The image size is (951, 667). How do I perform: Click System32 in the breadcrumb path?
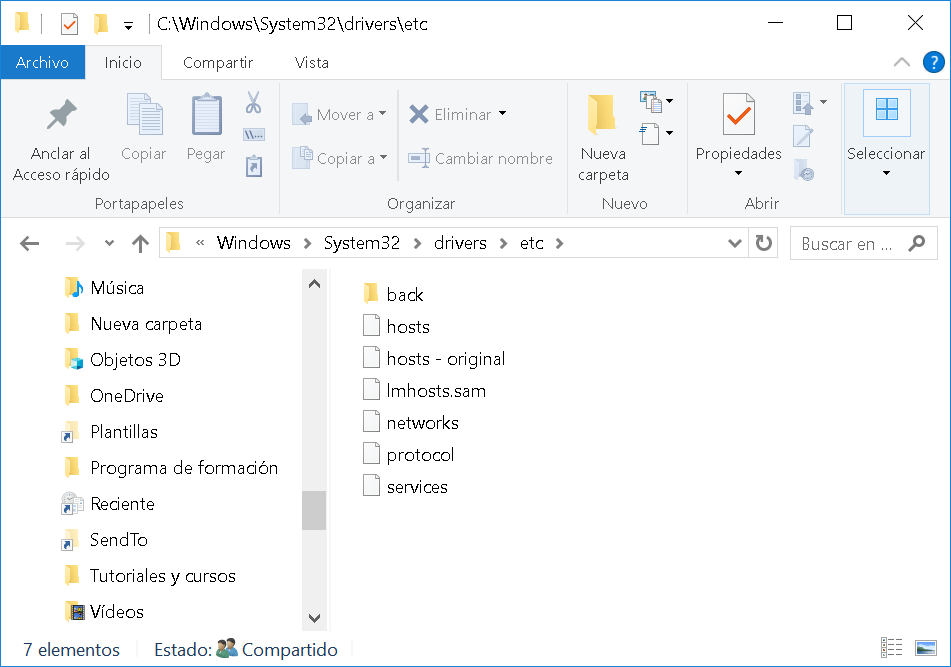(361, 243)
